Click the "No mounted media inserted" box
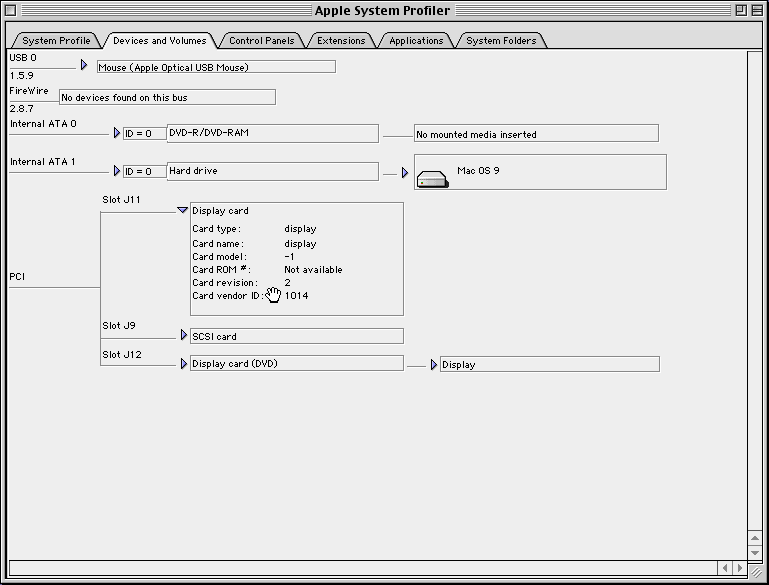This screenshot has height=585, width=769. pyautogui.click(x=536, y=133)
